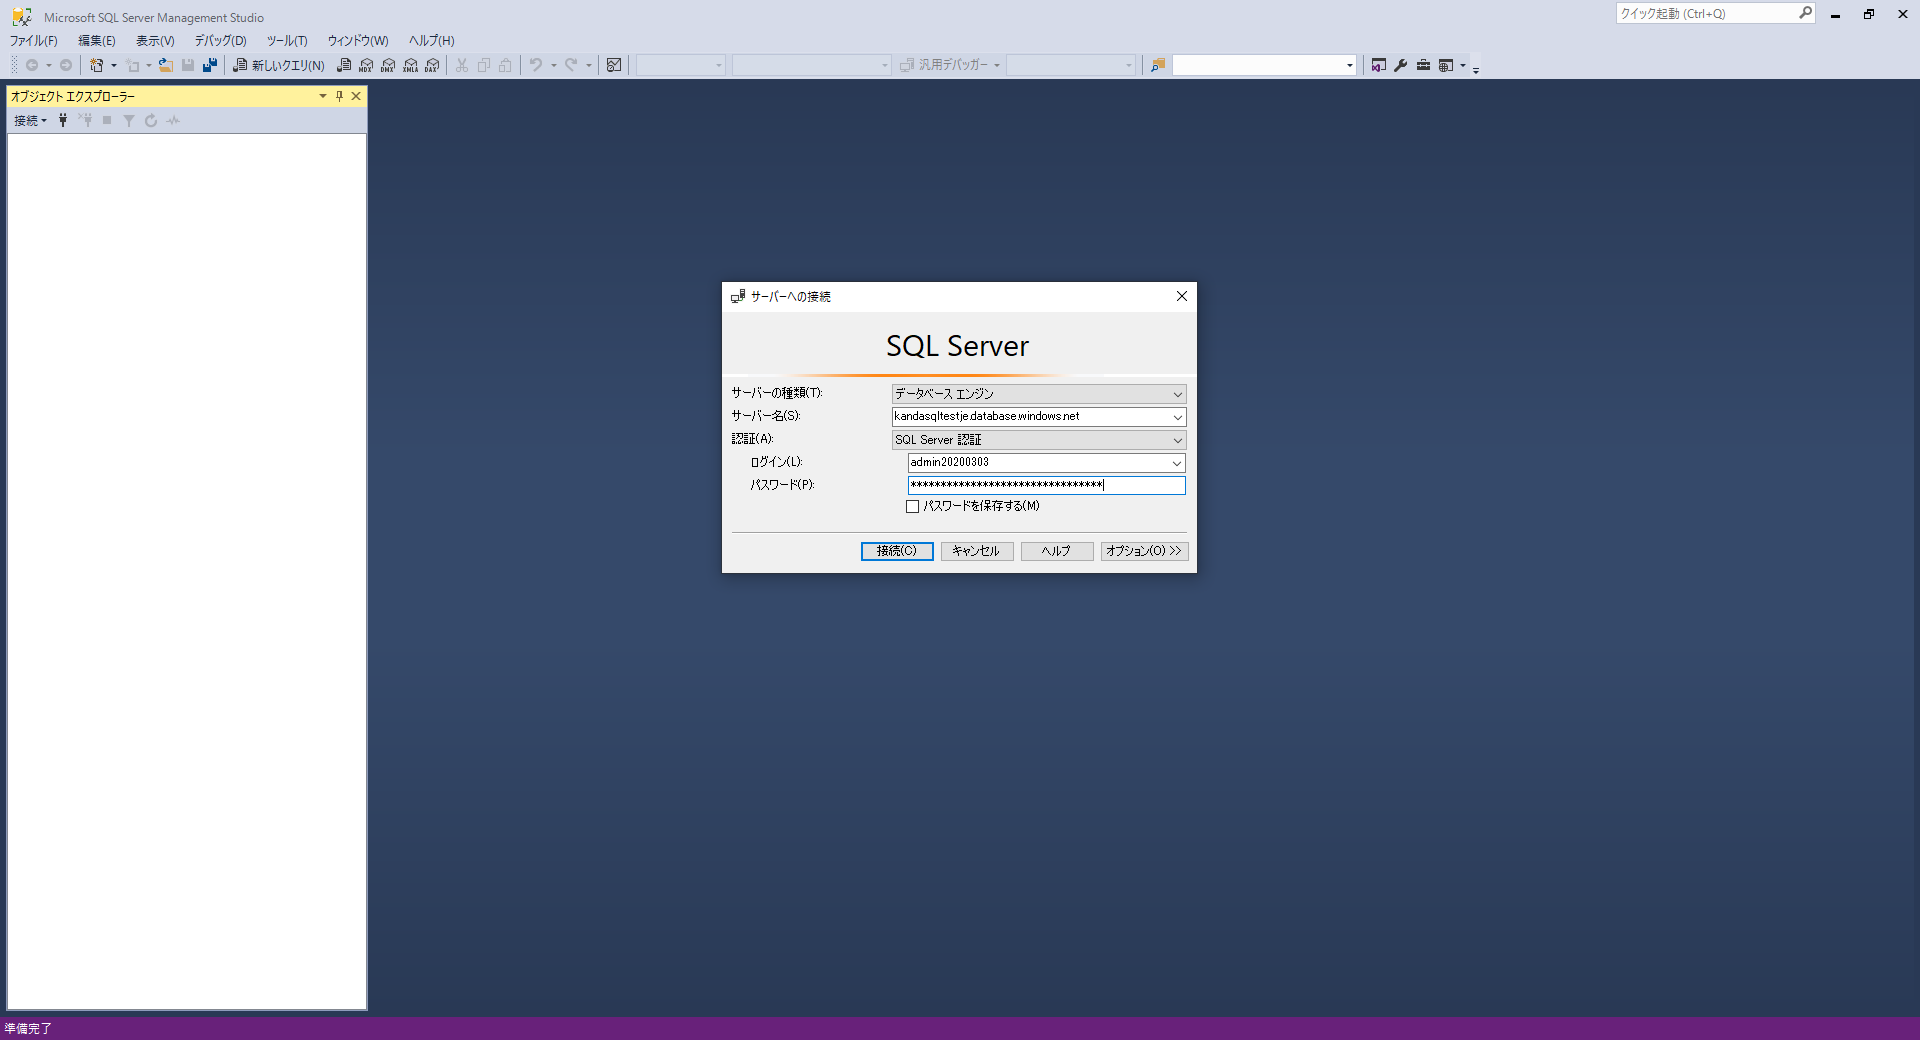Image resolution: width=1920 pixels, height=1040 pixels.
Task: Click the wrench properties icon in toolbar
Action: [x=1401, y=65]
